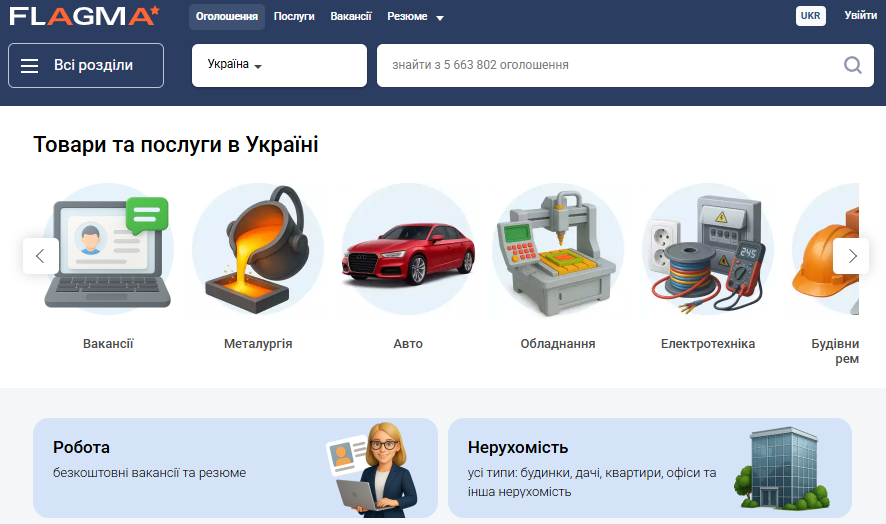Image resolution: width=886 pixels, height=524 pixels.
Task: Open the Вакансії tab in the top navigation
Action: [351, 16]
